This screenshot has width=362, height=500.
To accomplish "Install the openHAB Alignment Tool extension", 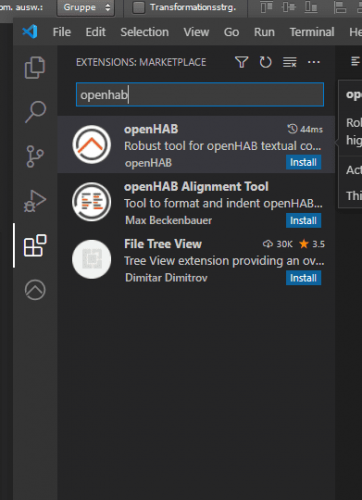I will click(x=303, y=220).
